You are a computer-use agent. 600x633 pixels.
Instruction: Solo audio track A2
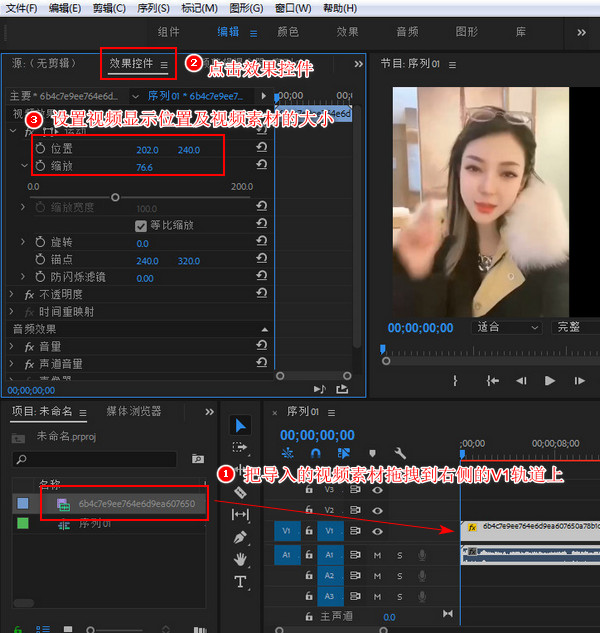click(399, 576)
